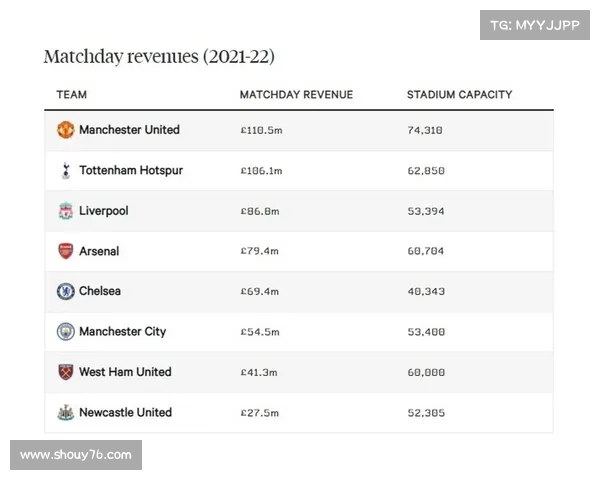
Task: Sort by STADIUM CAPACITY column header
Action: 459,95
